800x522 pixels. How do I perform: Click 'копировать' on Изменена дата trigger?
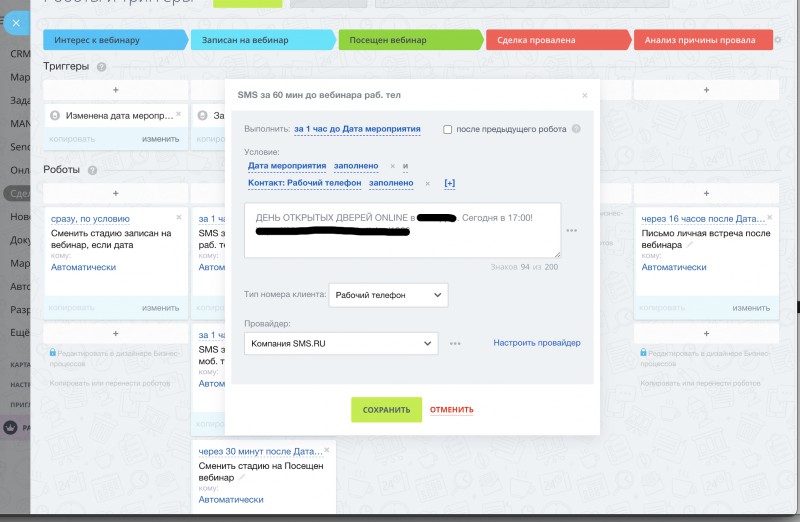point(72,139)
